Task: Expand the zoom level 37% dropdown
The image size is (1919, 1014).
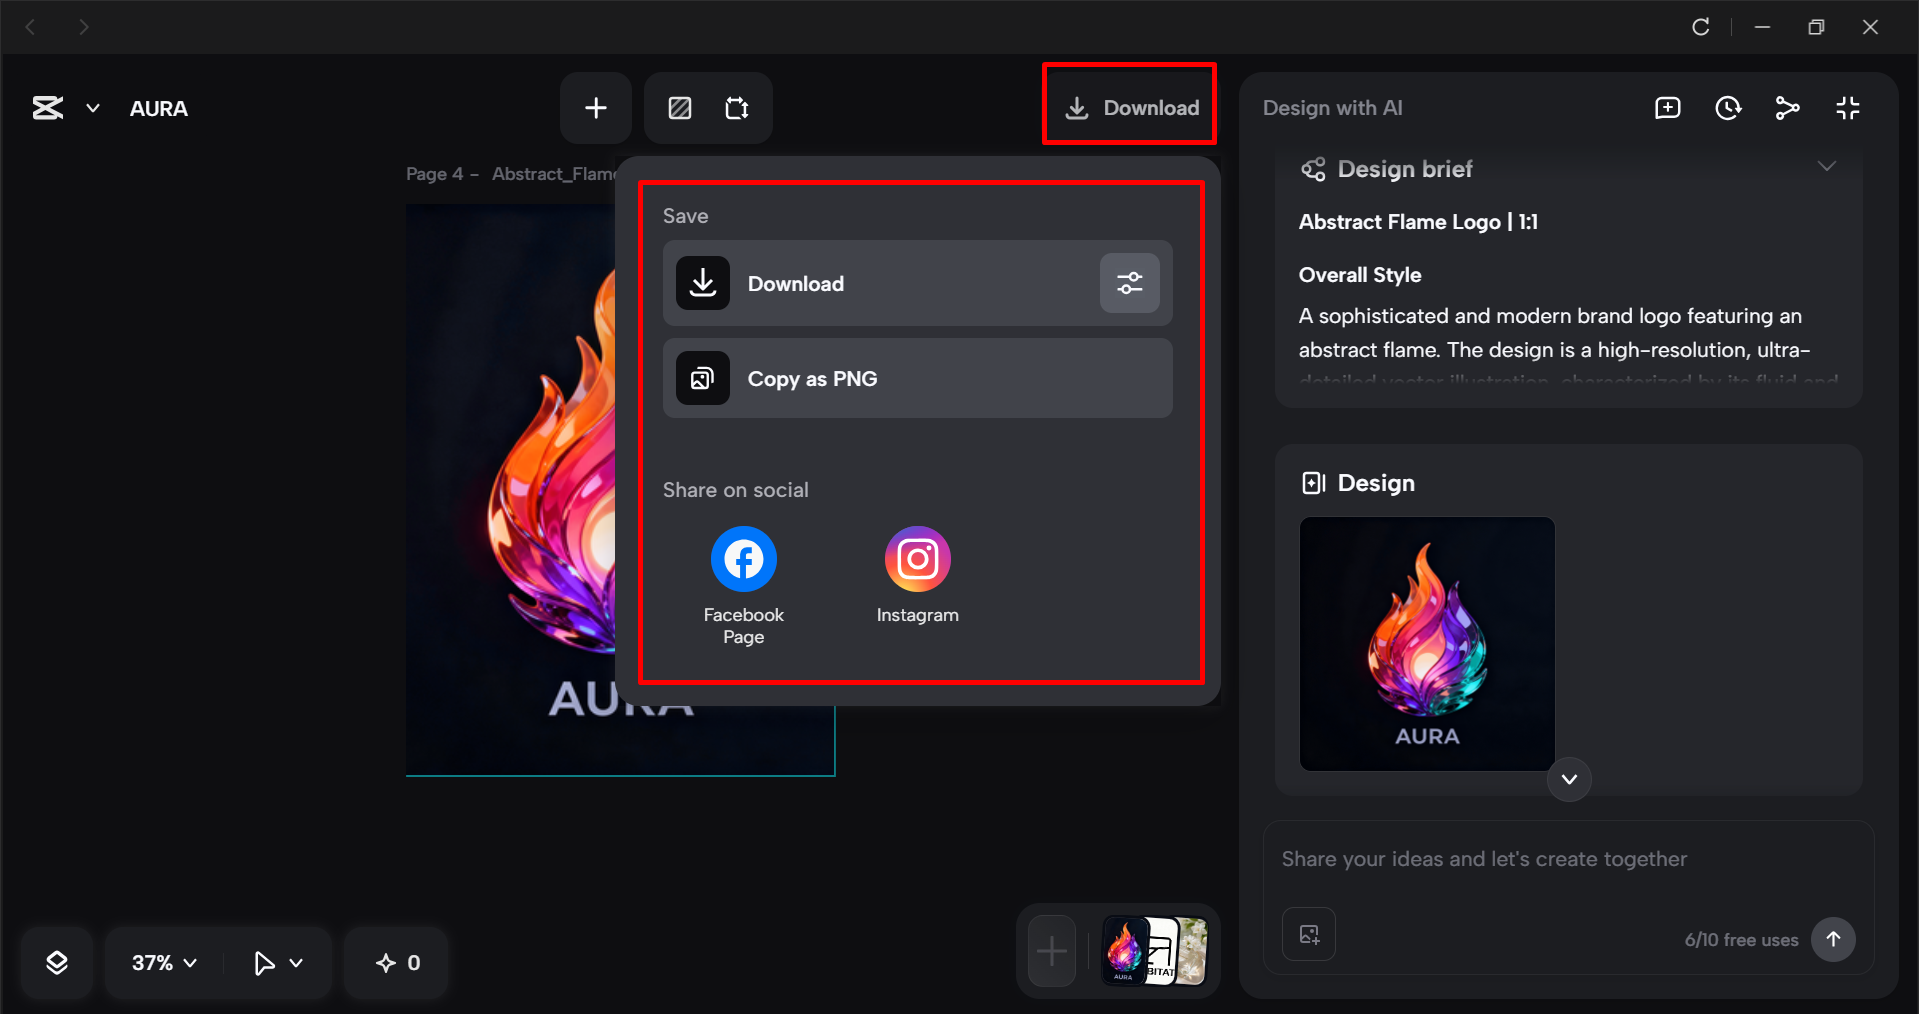Action: click(x=161, y=962)
